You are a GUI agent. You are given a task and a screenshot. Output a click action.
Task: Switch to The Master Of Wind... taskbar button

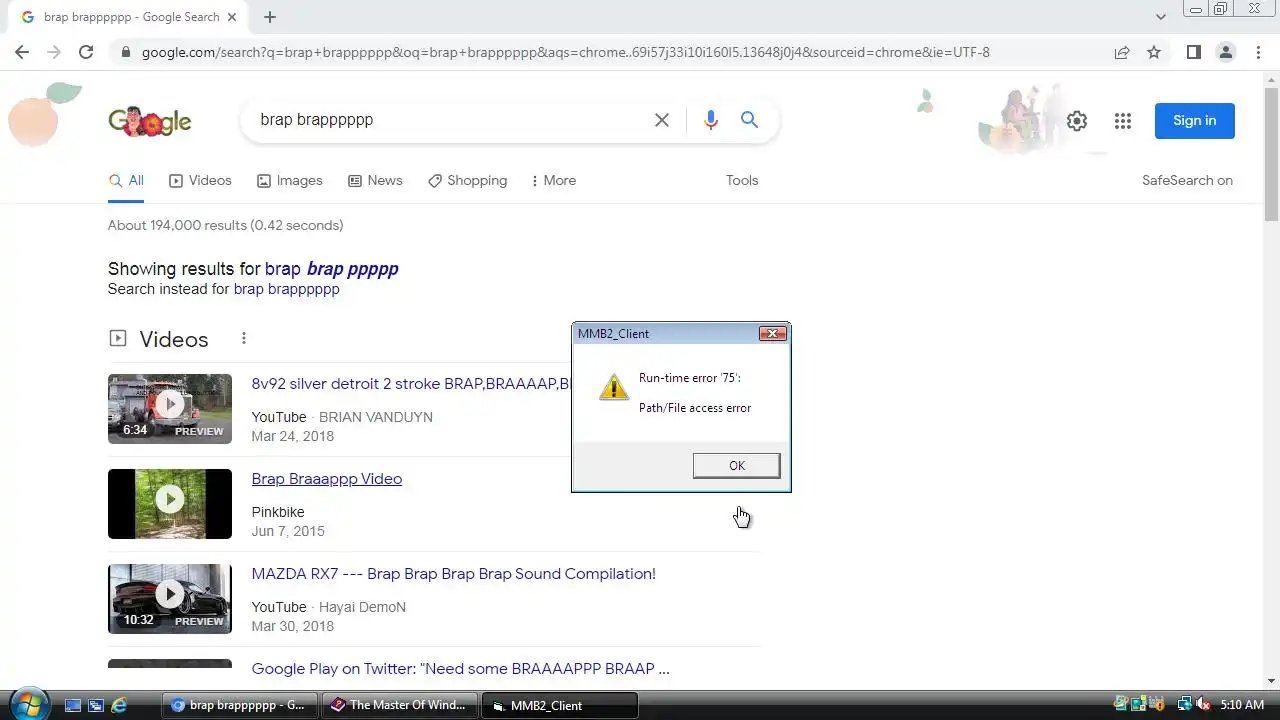tap(400, 705)
